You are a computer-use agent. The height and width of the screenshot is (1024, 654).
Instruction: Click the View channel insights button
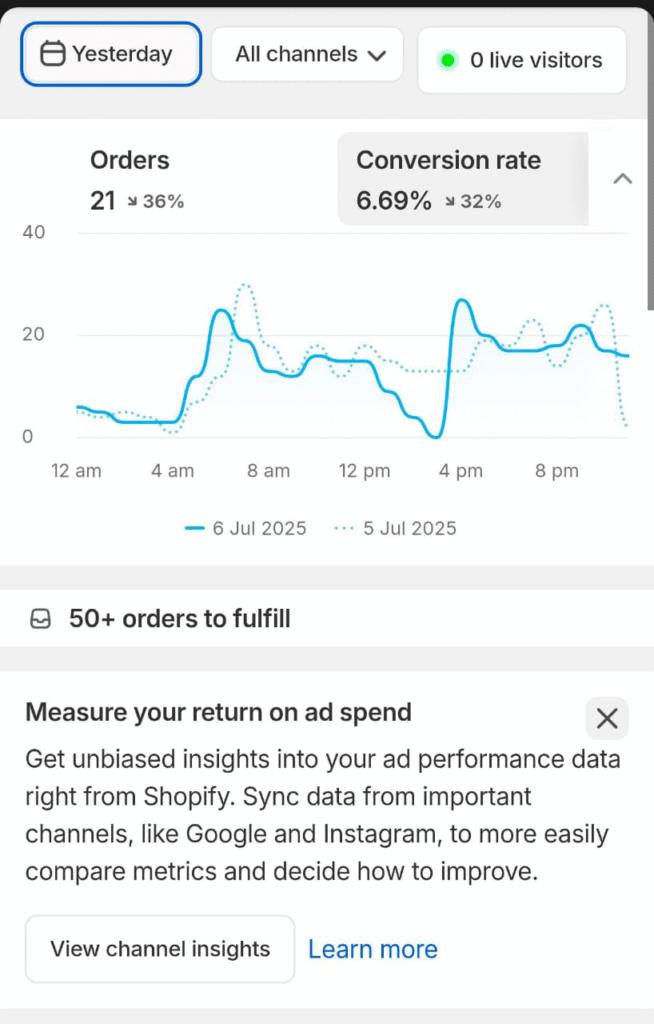[x=160, y=949]
